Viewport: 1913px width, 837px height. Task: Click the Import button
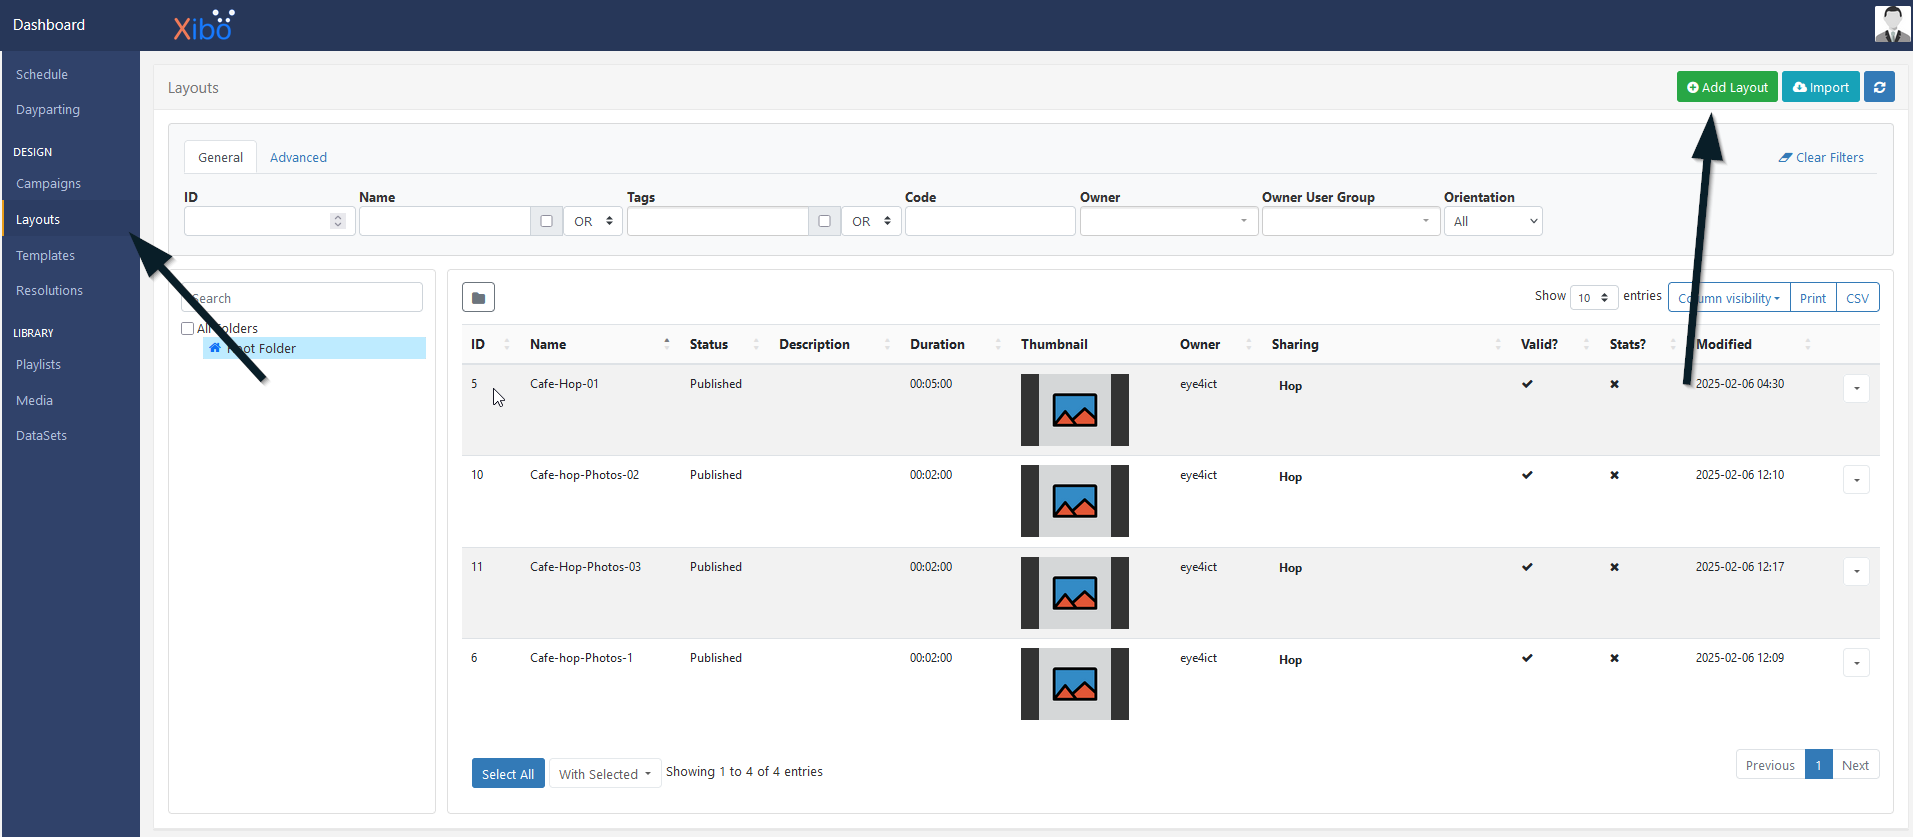tap(1820, 87)
